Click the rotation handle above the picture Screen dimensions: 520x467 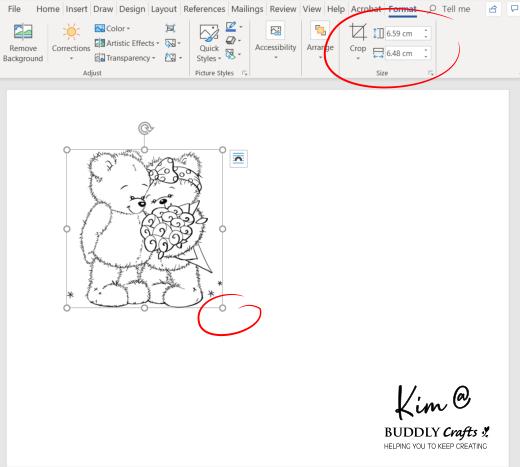point(145,128)
